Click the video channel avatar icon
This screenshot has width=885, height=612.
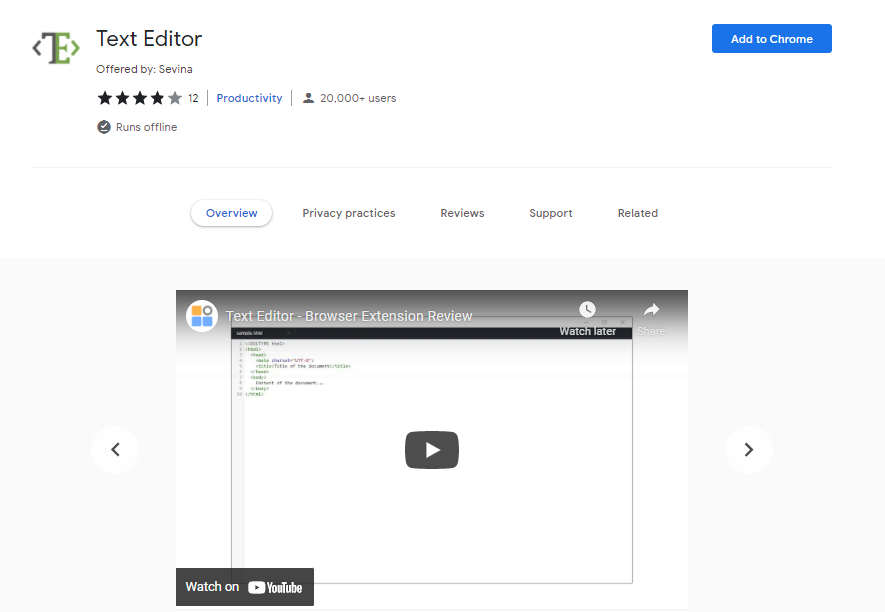tap(202, 316)
